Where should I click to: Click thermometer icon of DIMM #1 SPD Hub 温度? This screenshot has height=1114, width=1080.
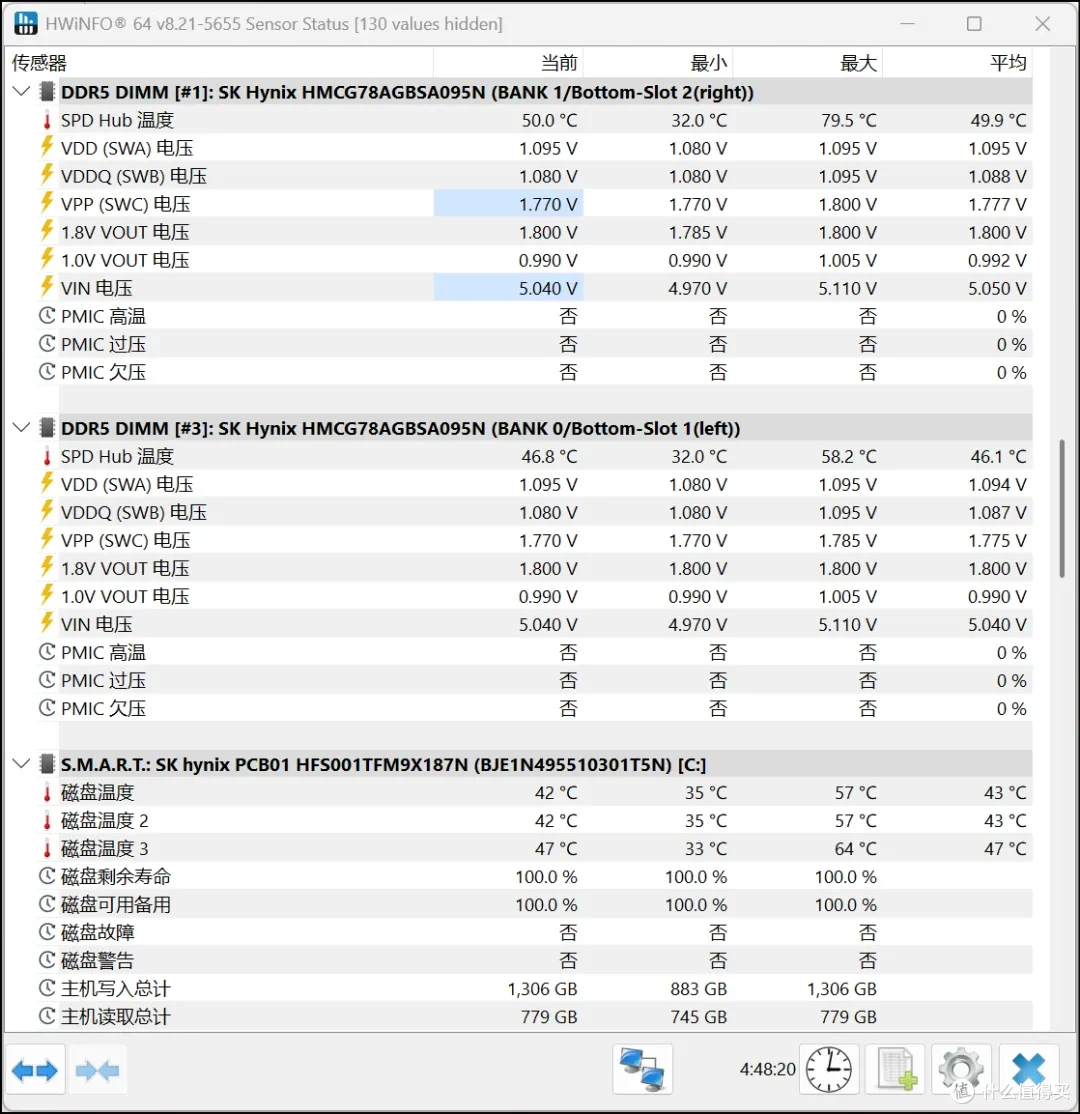(47, 120)
